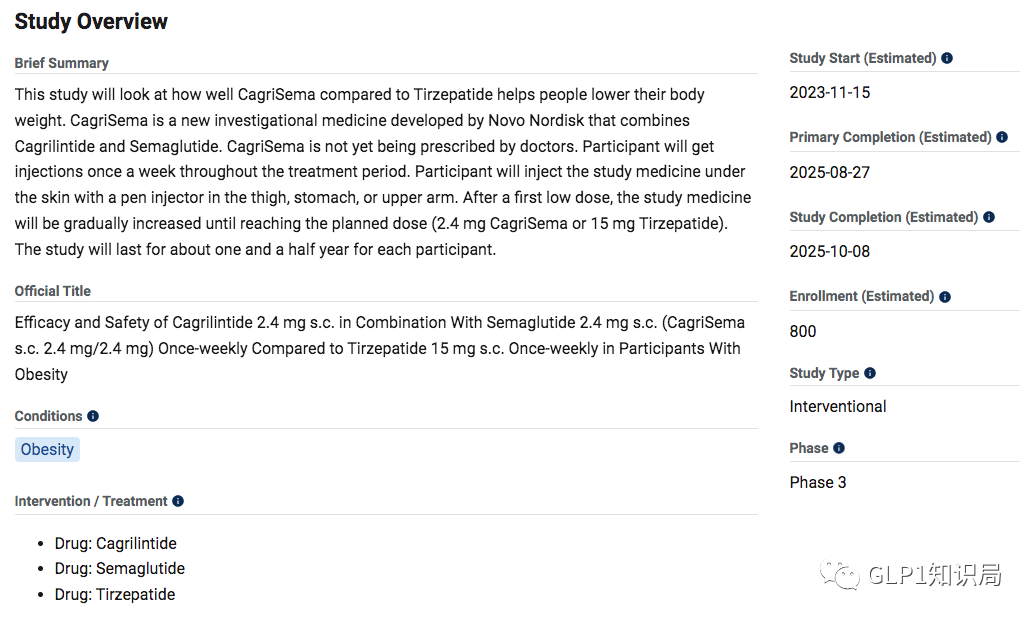Click info icon next to Study Start

pos(947,58)
